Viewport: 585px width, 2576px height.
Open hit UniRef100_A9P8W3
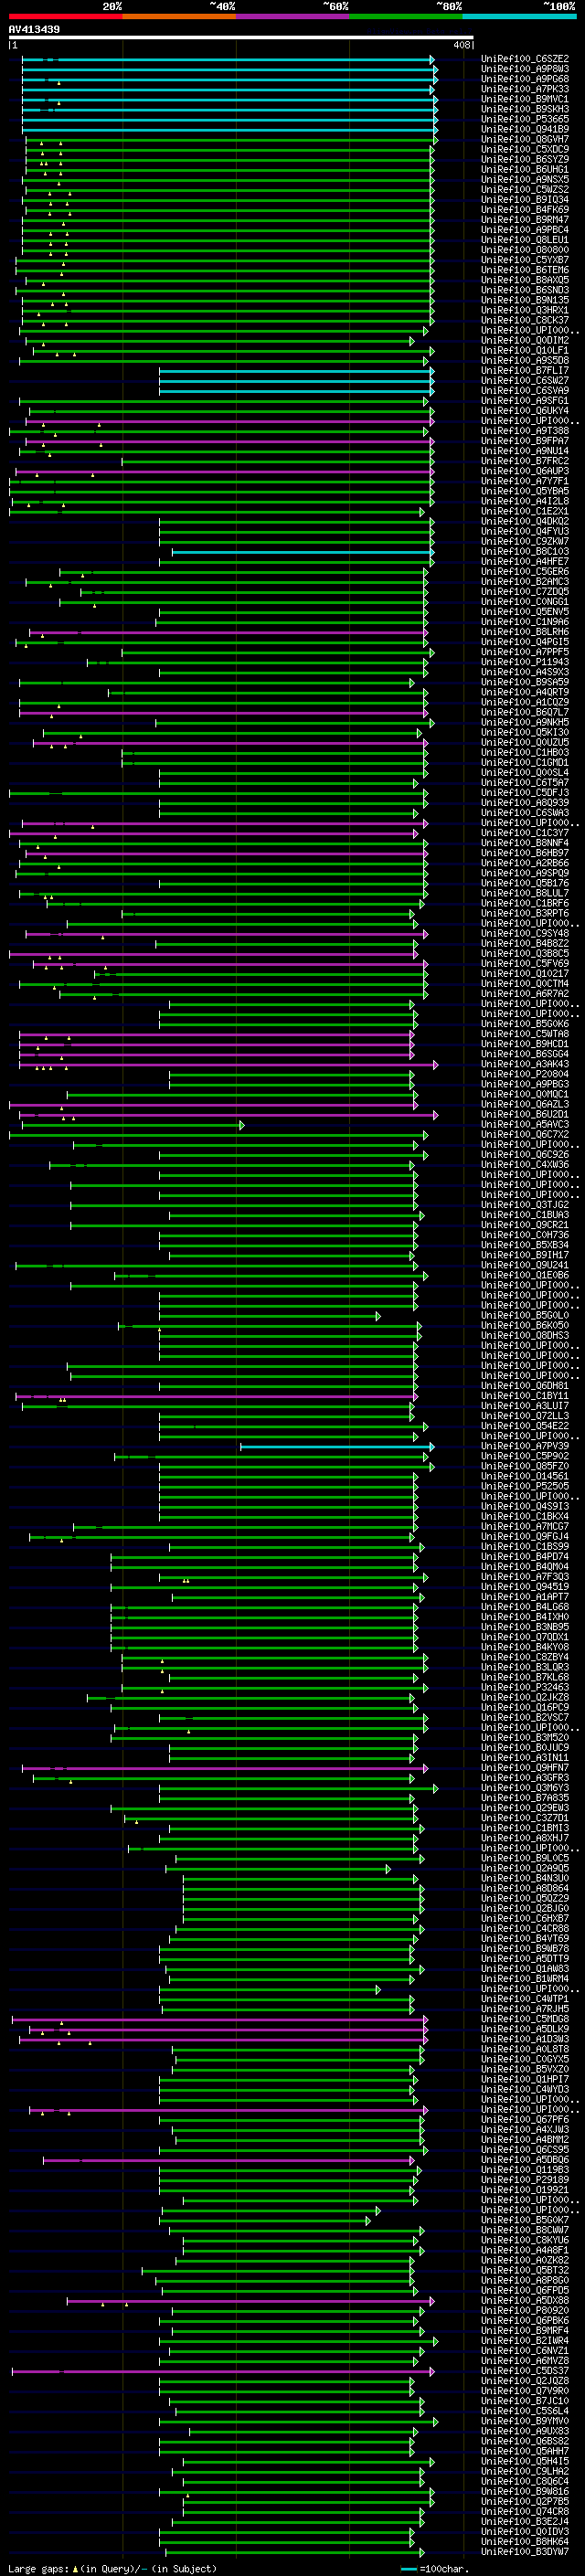tap(525, 69)
